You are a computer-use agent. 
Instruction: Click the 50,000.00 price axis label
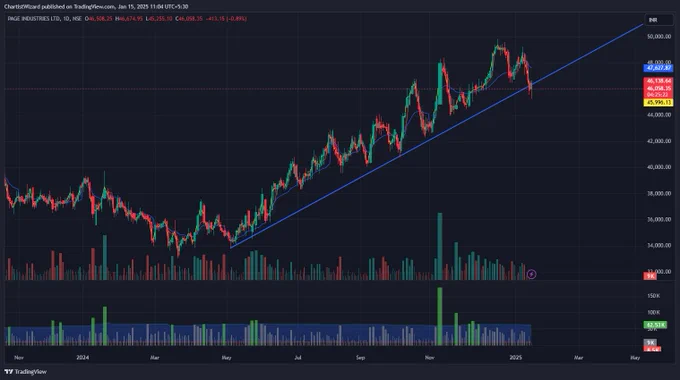click(x=659, y=37)
